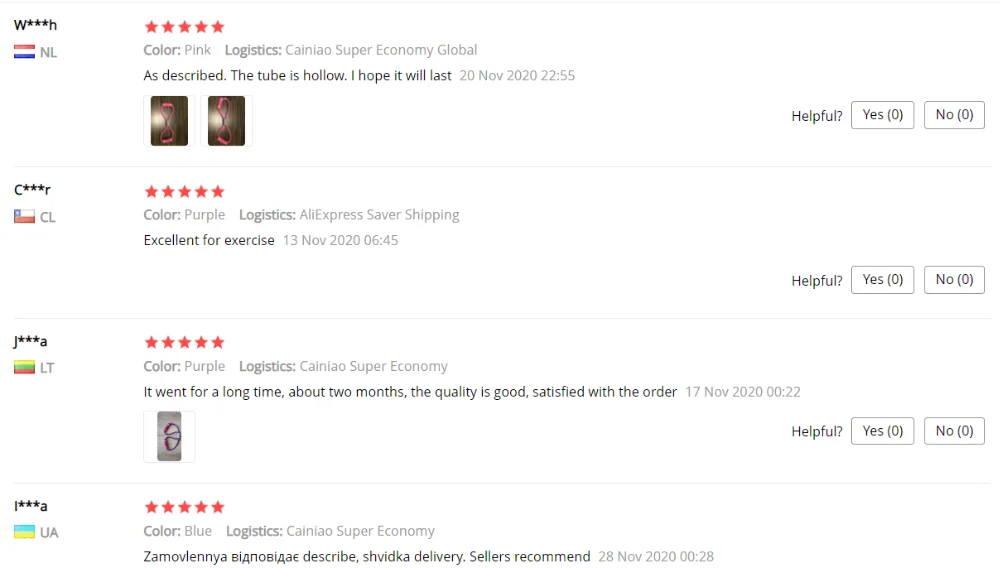Click Yes (0) on J***a's review
This screenshot has width=1000, height=568.
[x=883, y=431]
